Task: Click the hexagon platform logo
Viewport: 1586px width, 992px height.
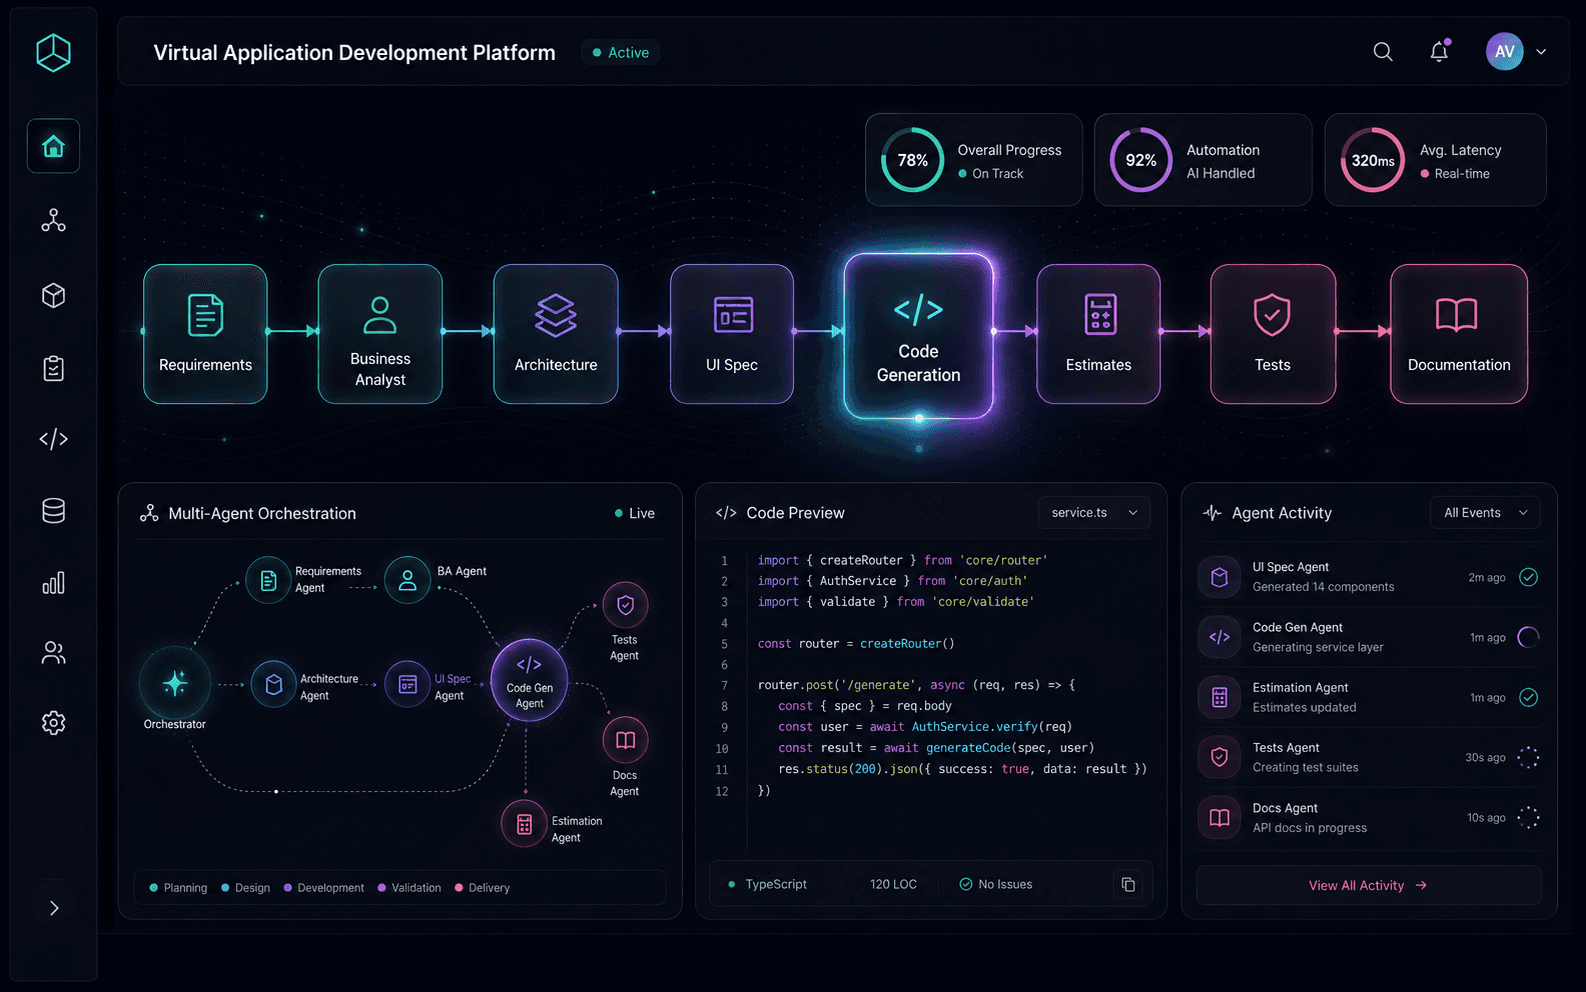Action: (x=53, y=52)
